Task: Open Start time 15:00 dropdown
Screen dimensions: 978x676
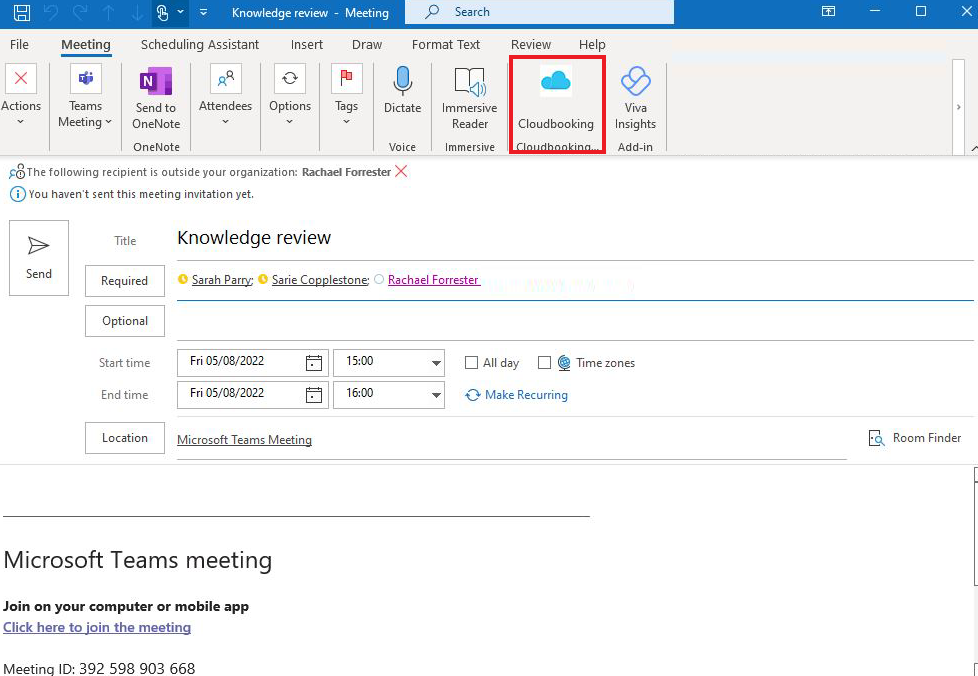Action: pyautogui.click(x=436, y=363)
